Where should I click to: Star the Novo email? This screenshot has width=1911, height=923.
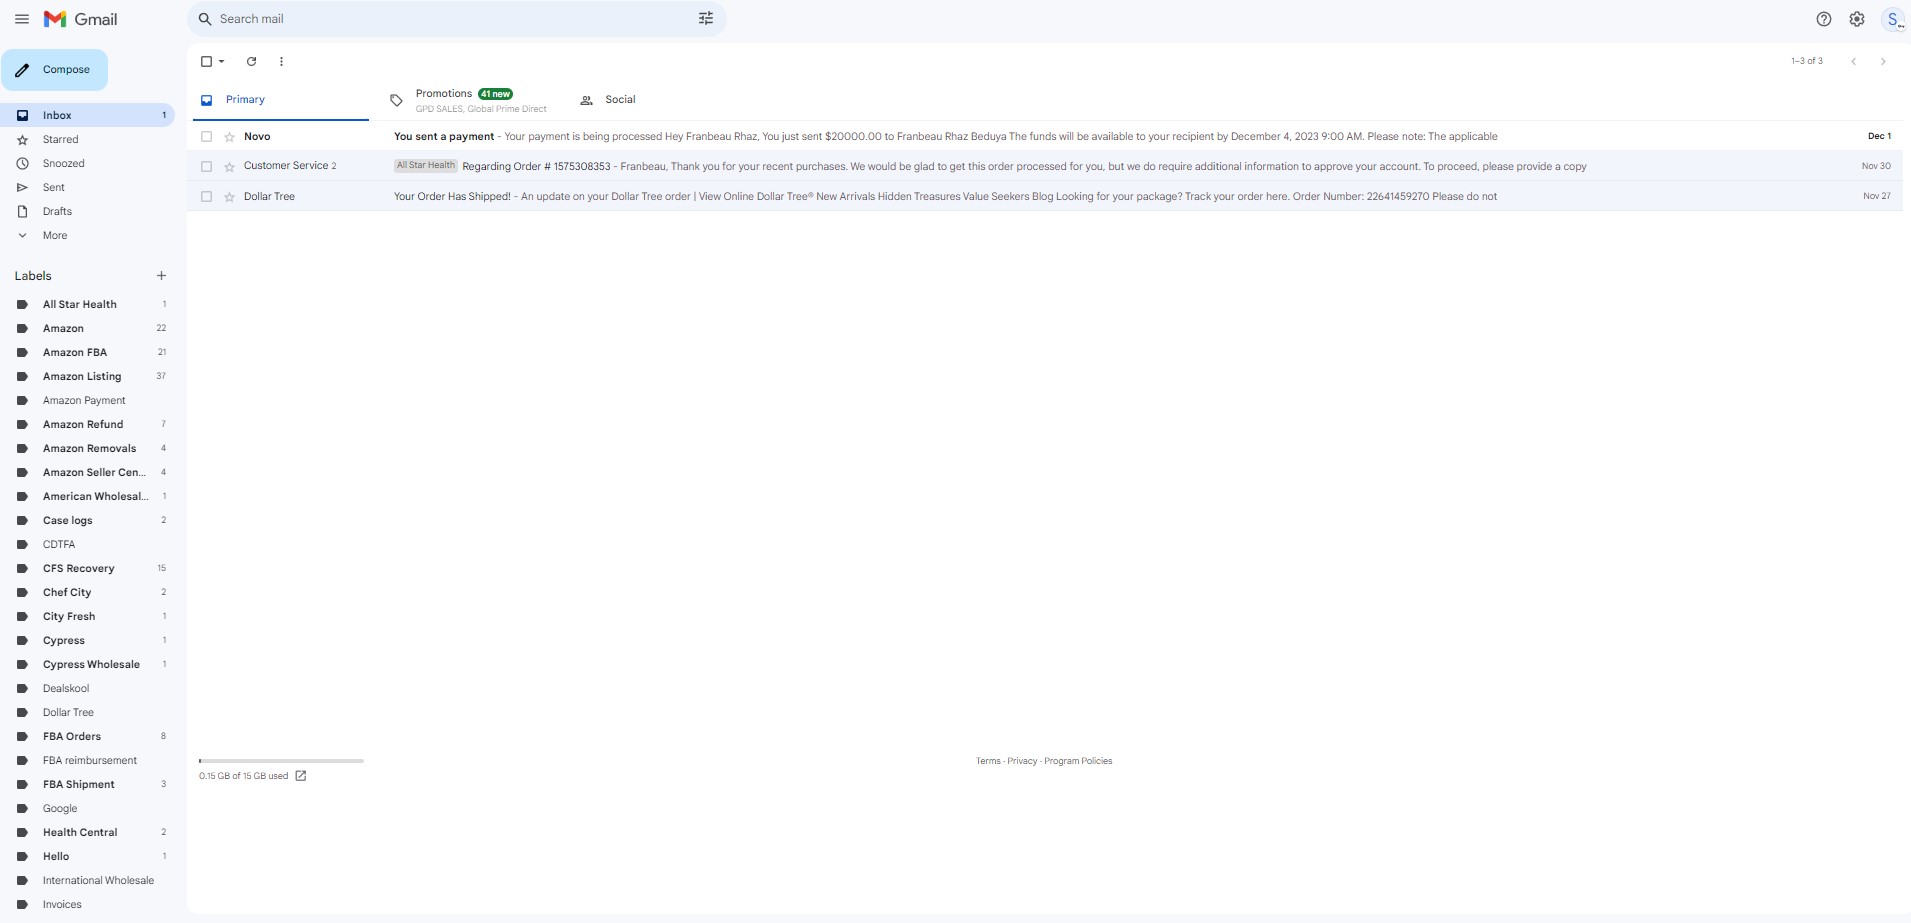tap(229, 137)
